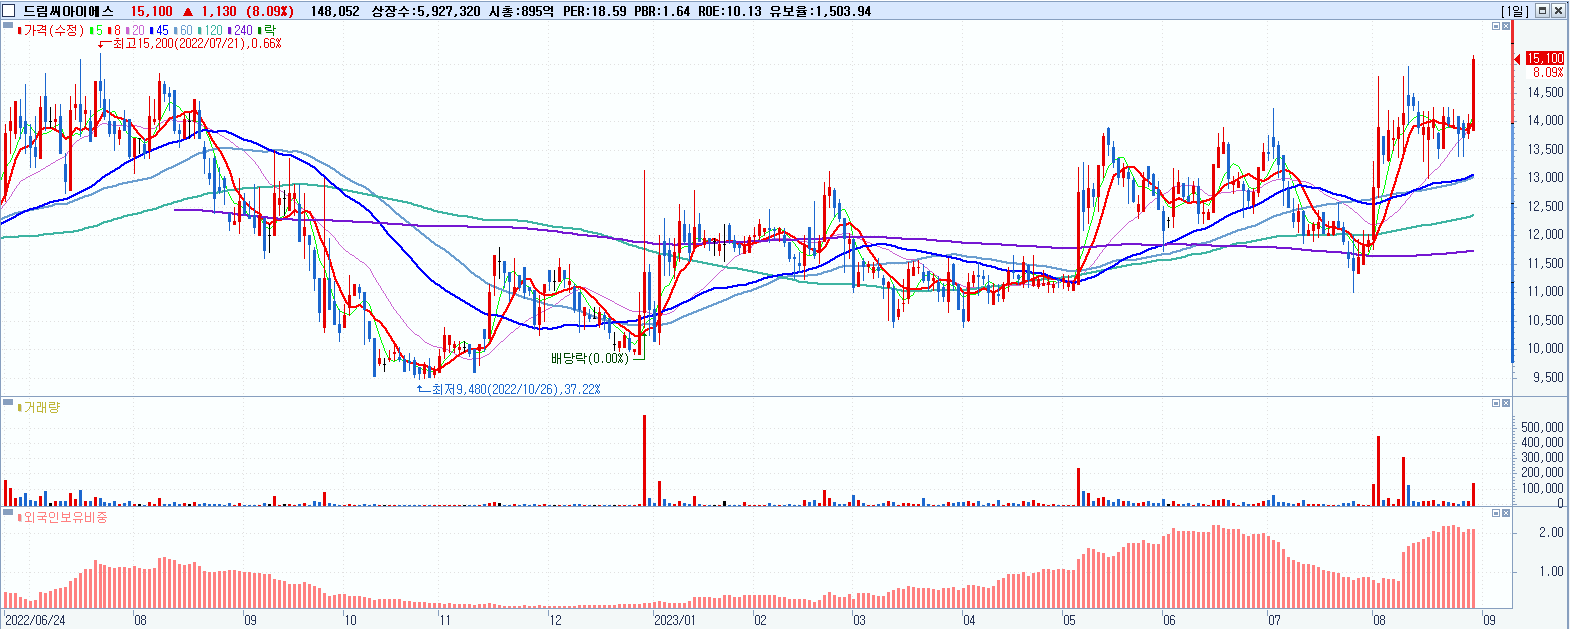Click the 드림씨아이에스 stock name

click(x=69, y=11)
